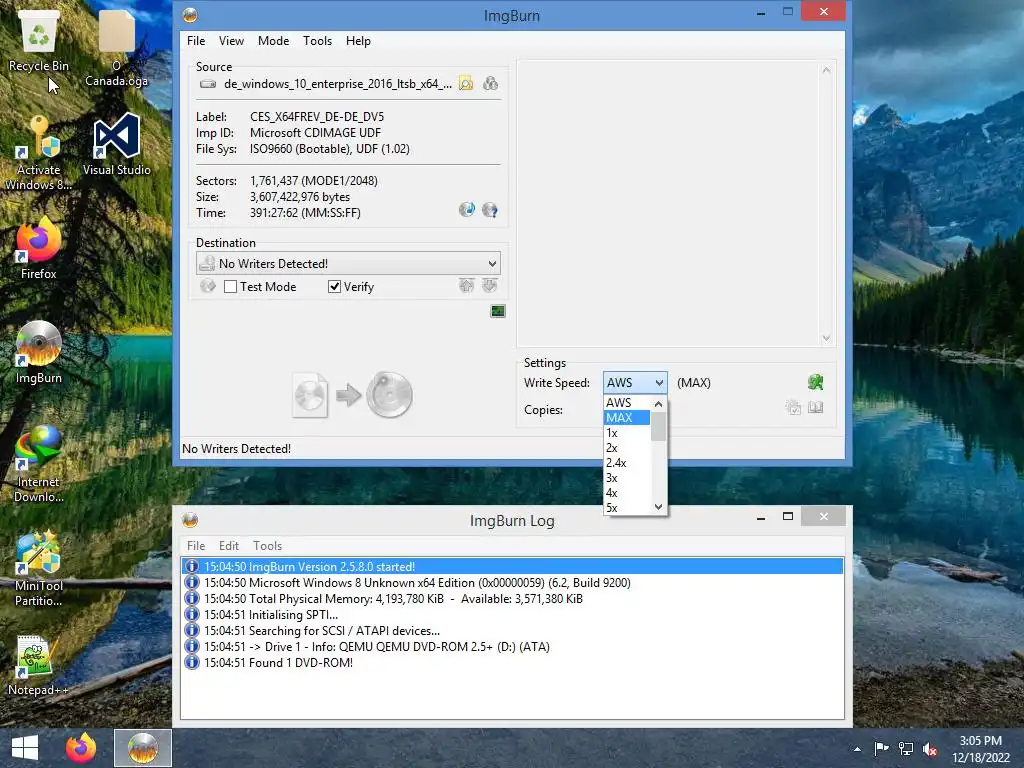Image resolution: width=1024 pixels, height=768 pixels.
Task: Open the MiniTool Partition desktop shortcut
Action: [39, 569]
